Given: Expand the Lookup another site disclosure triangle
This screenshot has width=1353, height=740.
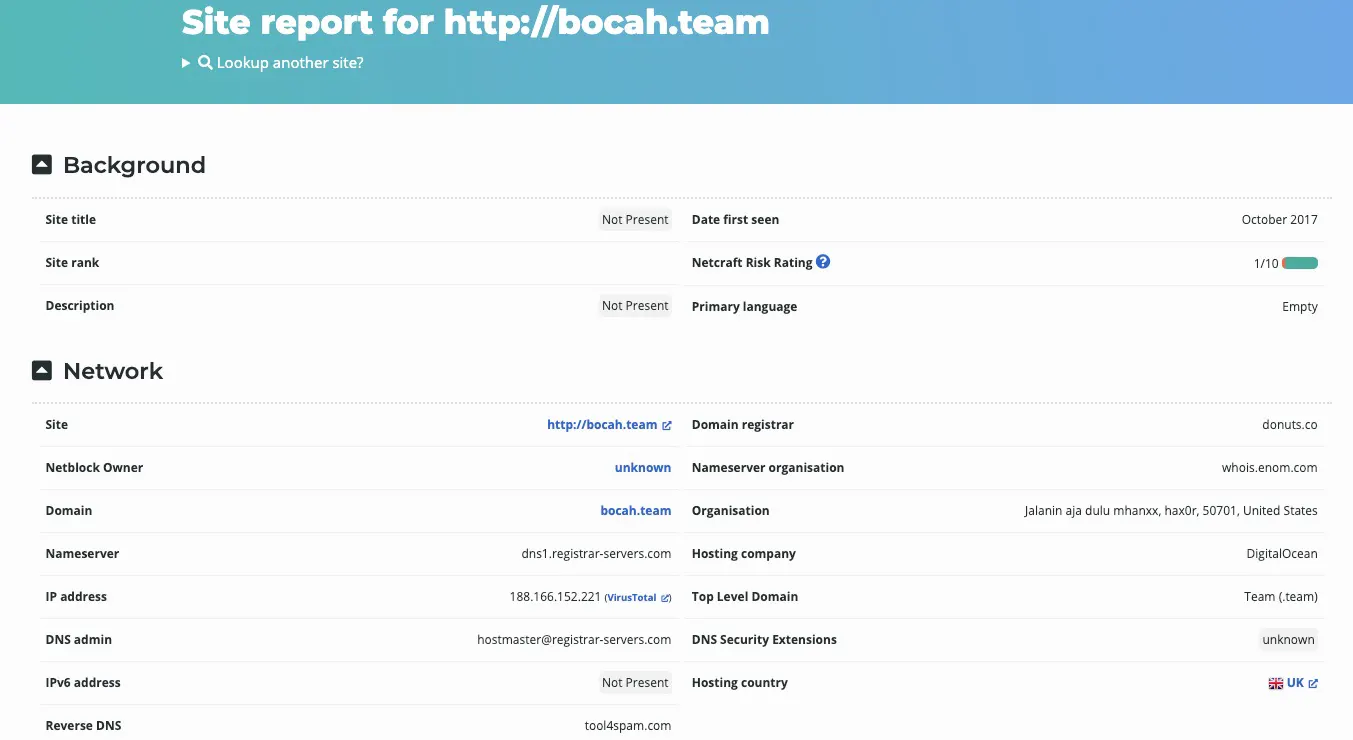Looking at the screenshot, I should click(x=185, y=62).
